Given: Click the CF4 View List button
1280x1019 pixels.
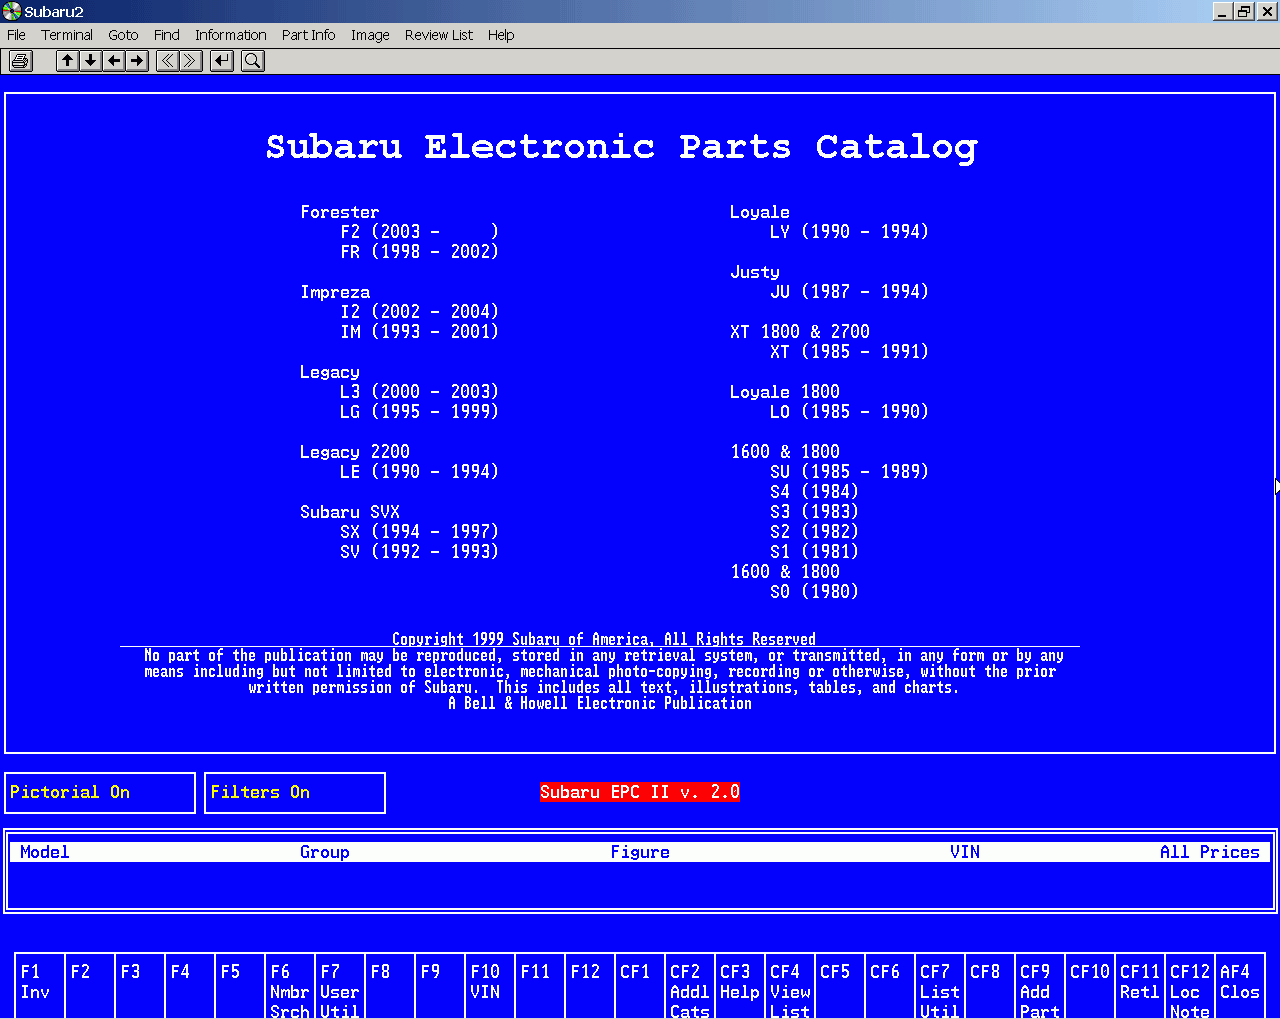Looking at the screenshot, I should click(x=790, y=986).
